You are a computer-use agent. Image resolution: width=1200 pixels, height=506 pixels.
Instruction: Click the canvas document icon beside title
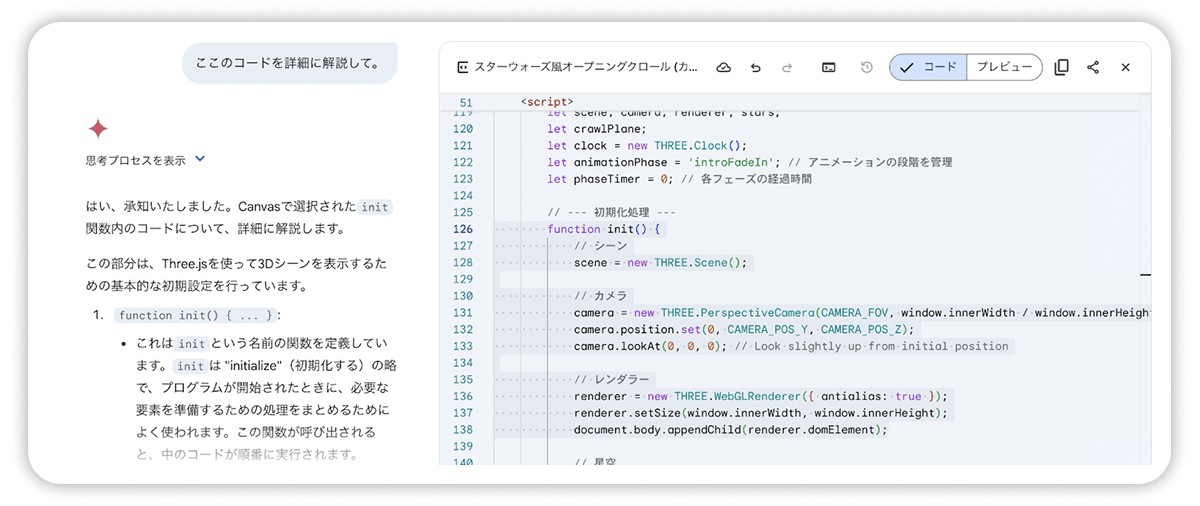coord(463,67)
